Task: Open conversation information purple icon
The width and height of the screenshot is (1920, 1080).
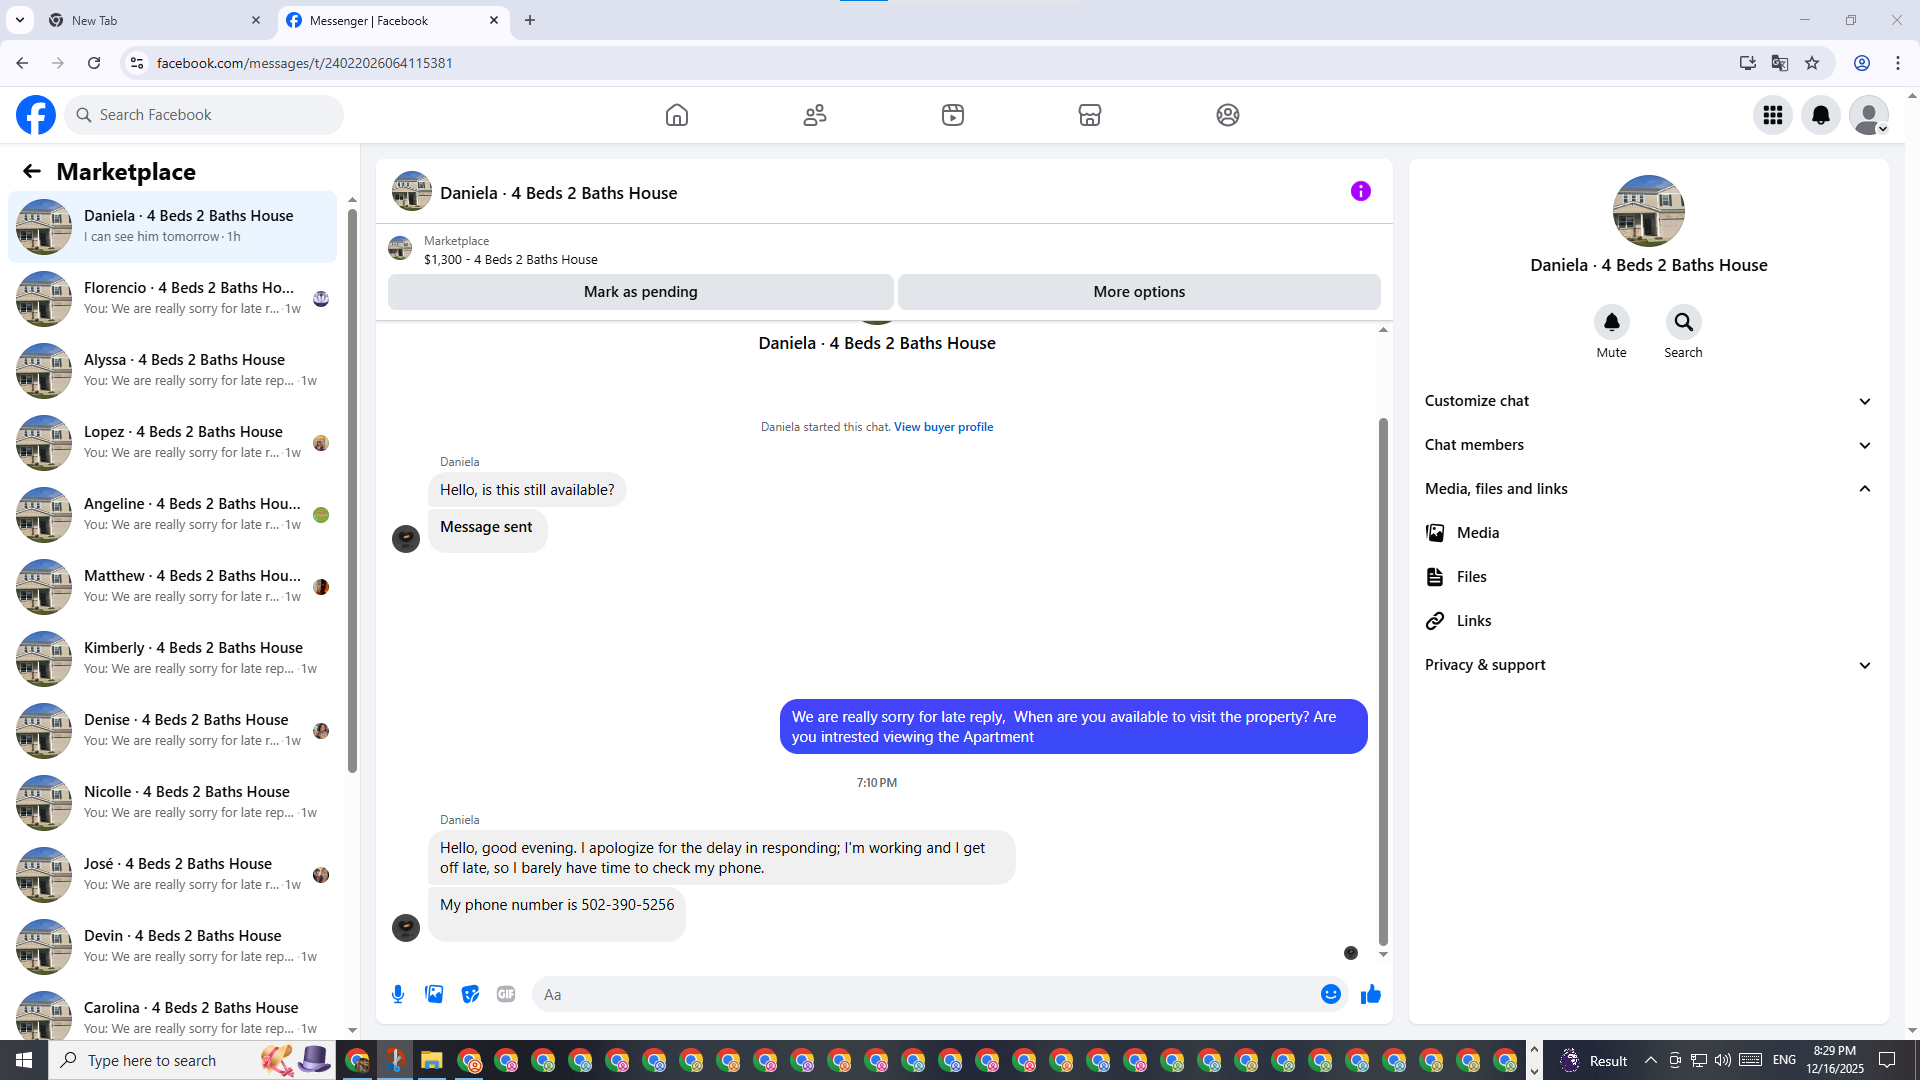Action: tap(1361, 191)
